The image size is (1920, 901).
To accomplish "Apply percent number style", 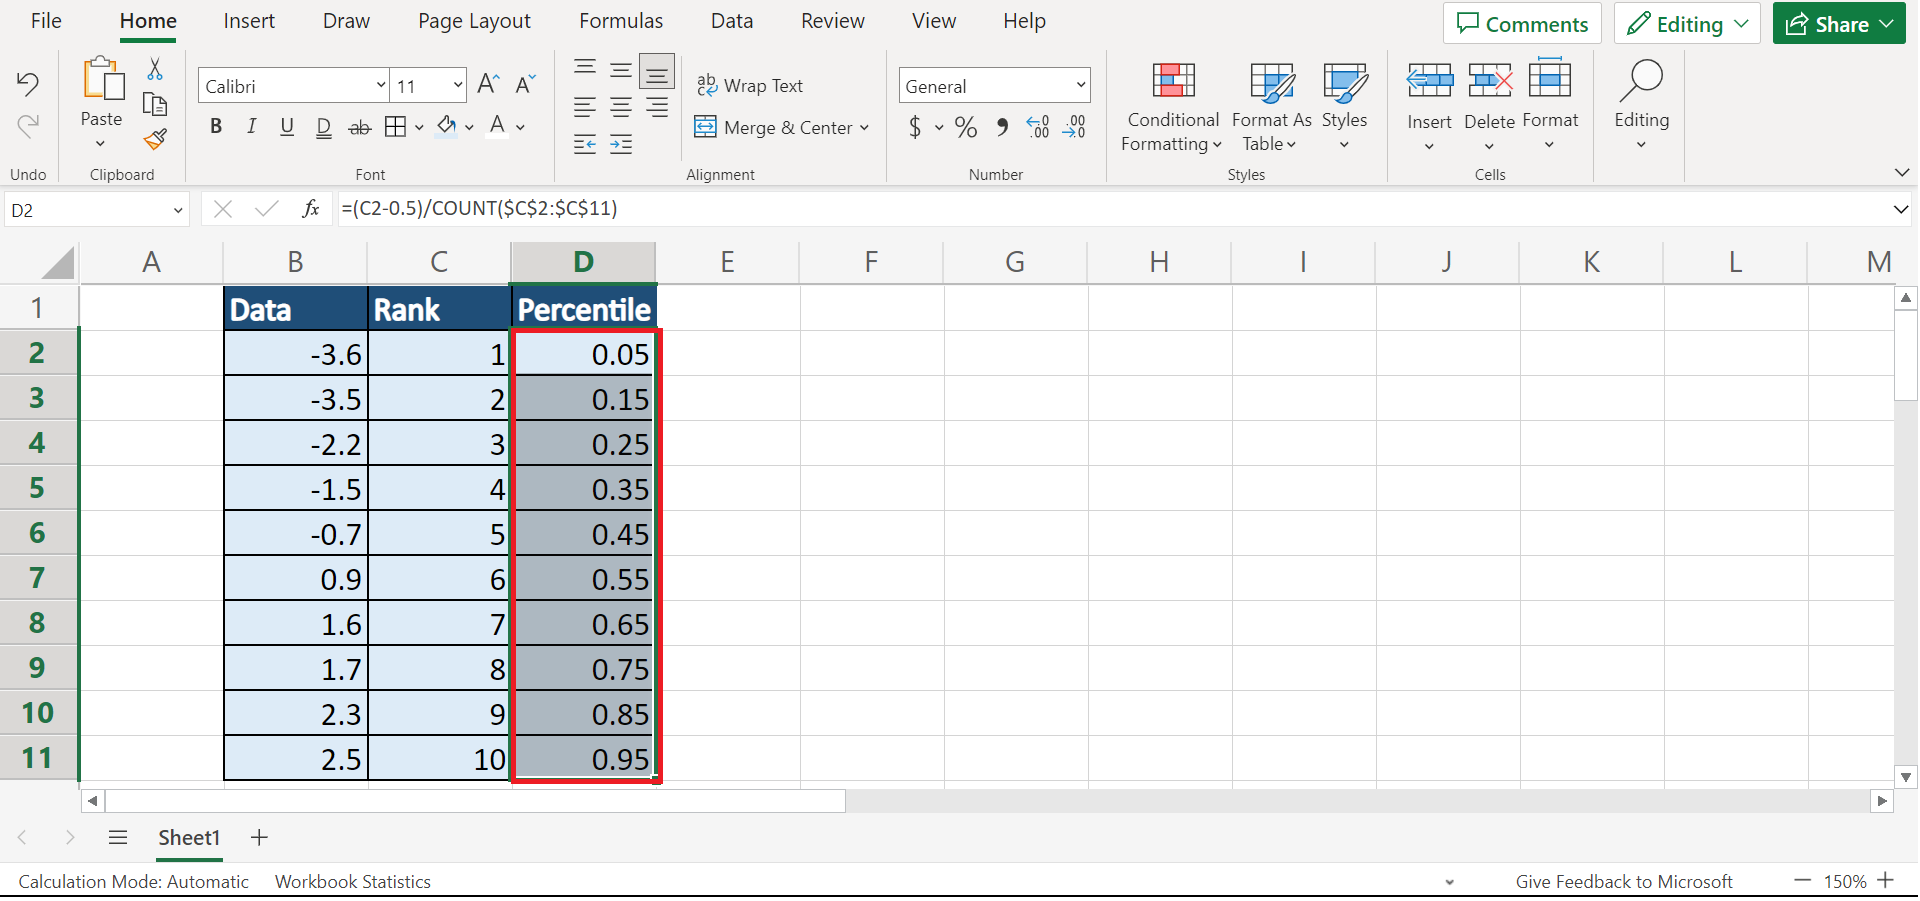I will [966, 127].
